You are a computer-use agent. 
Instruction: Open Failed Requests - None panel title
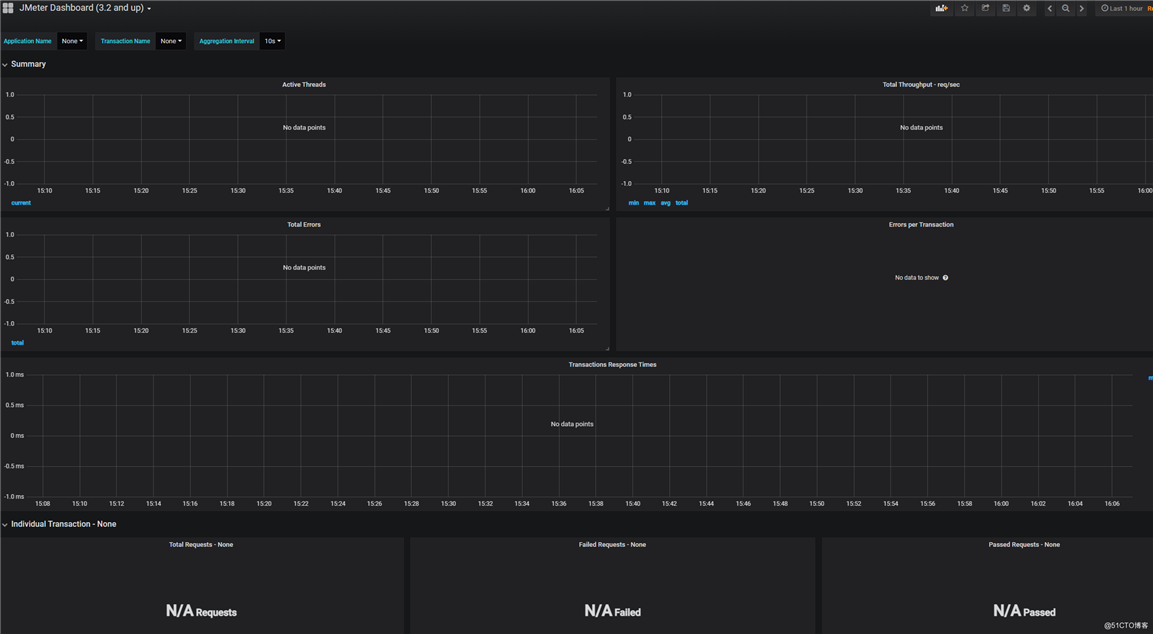[612, 545]
